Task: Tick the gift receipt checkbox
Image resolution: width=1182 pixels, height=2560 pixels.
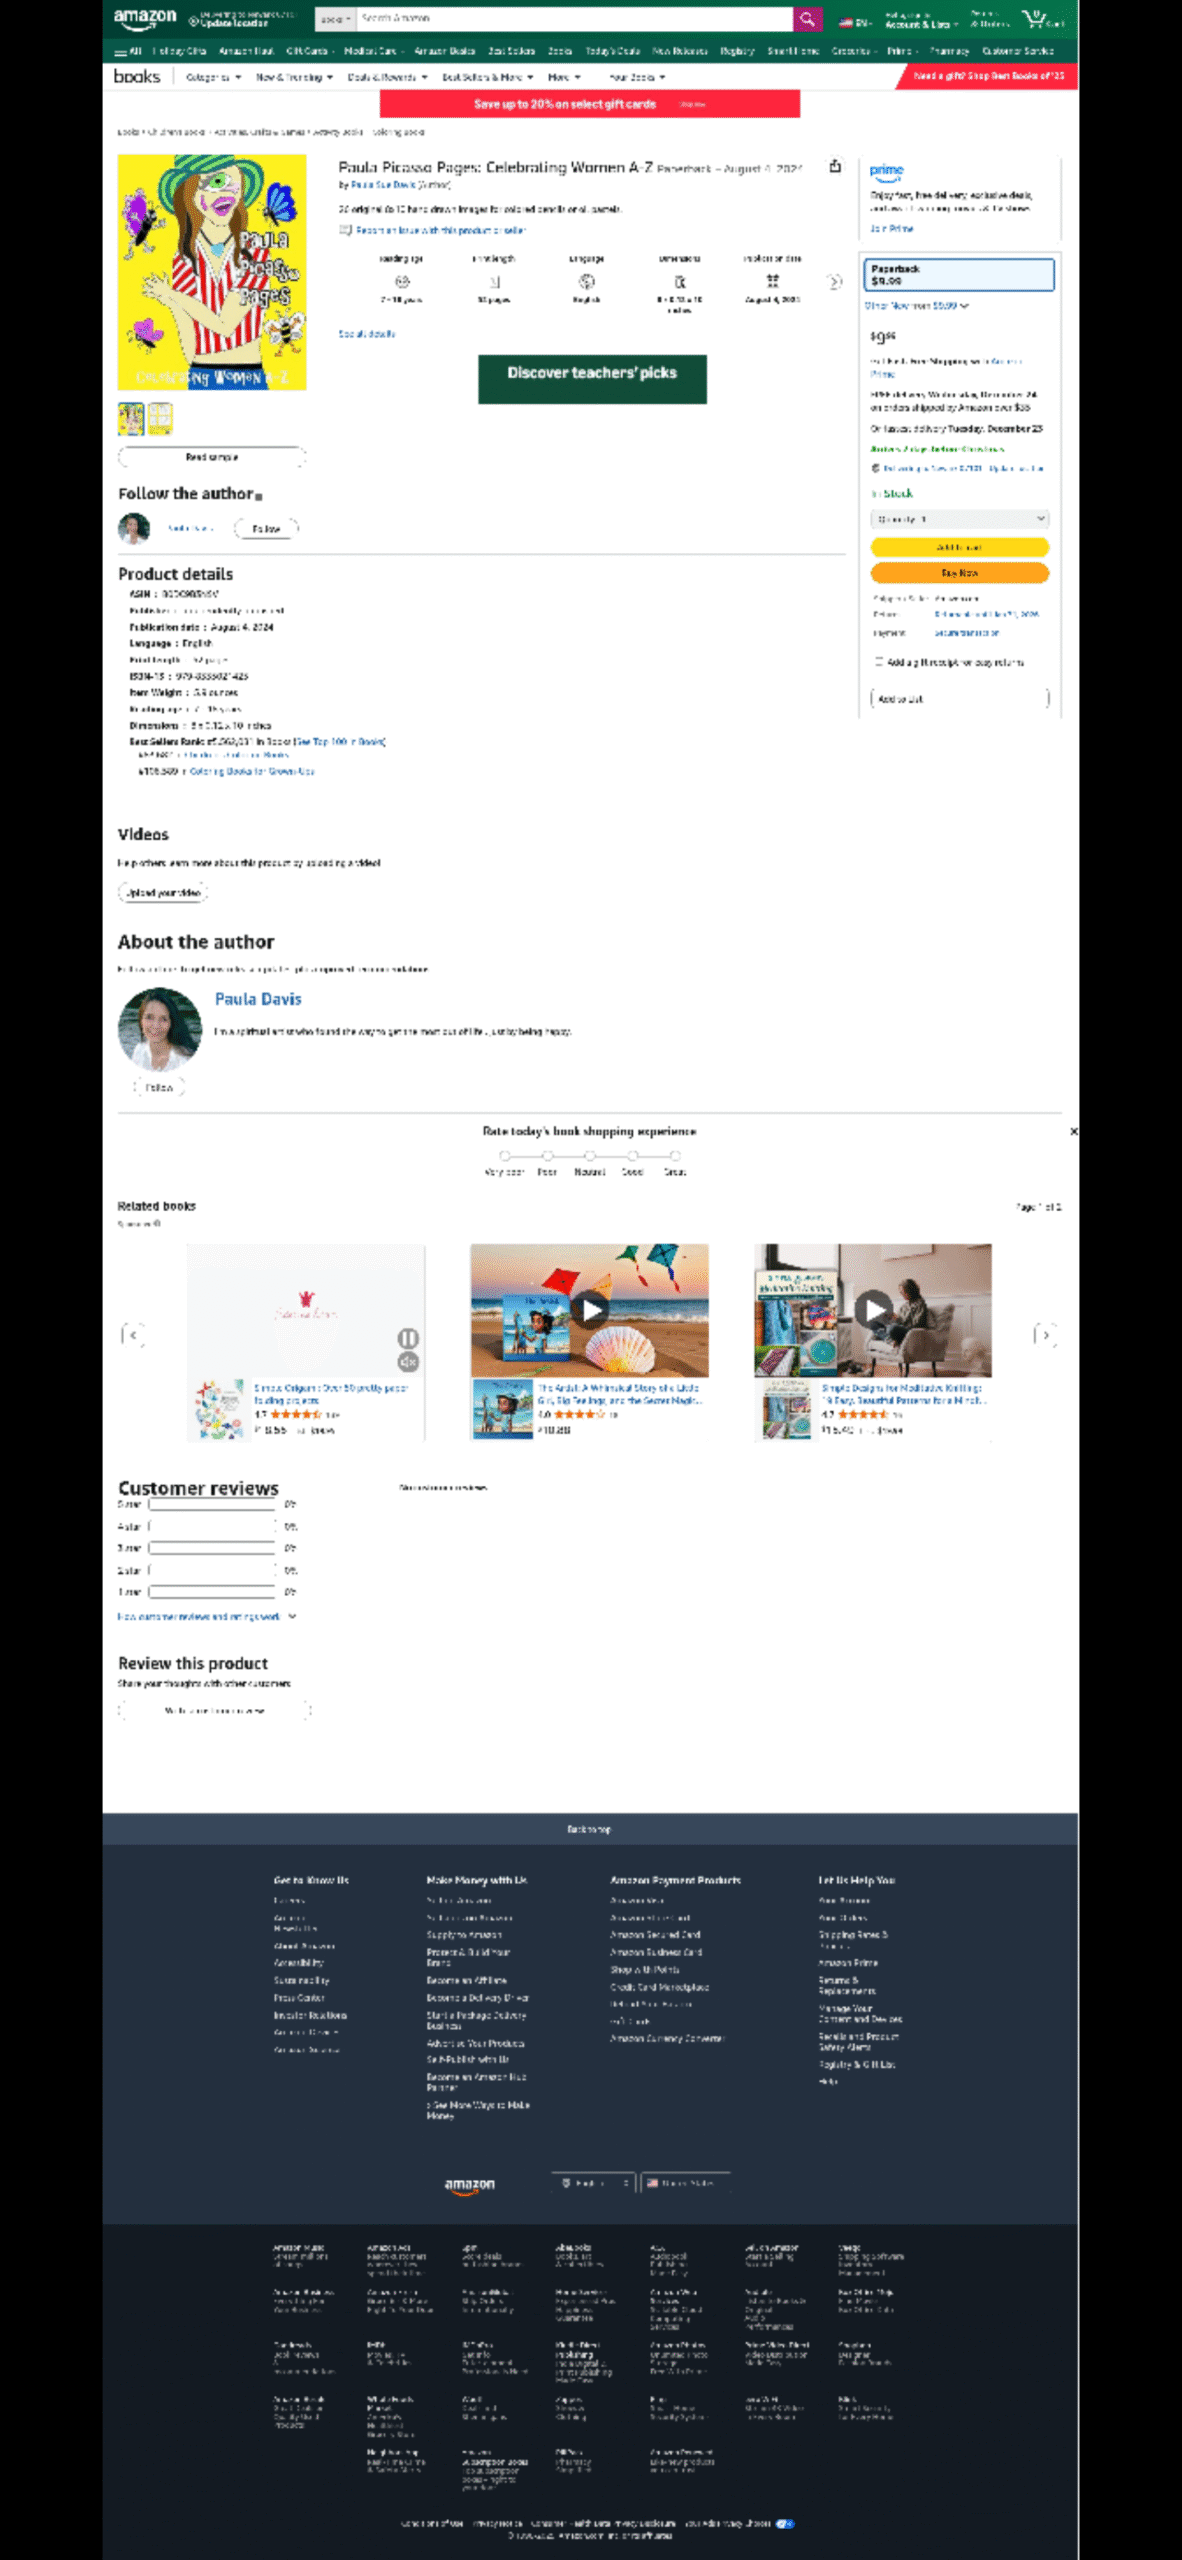Action: pos(879,662)
